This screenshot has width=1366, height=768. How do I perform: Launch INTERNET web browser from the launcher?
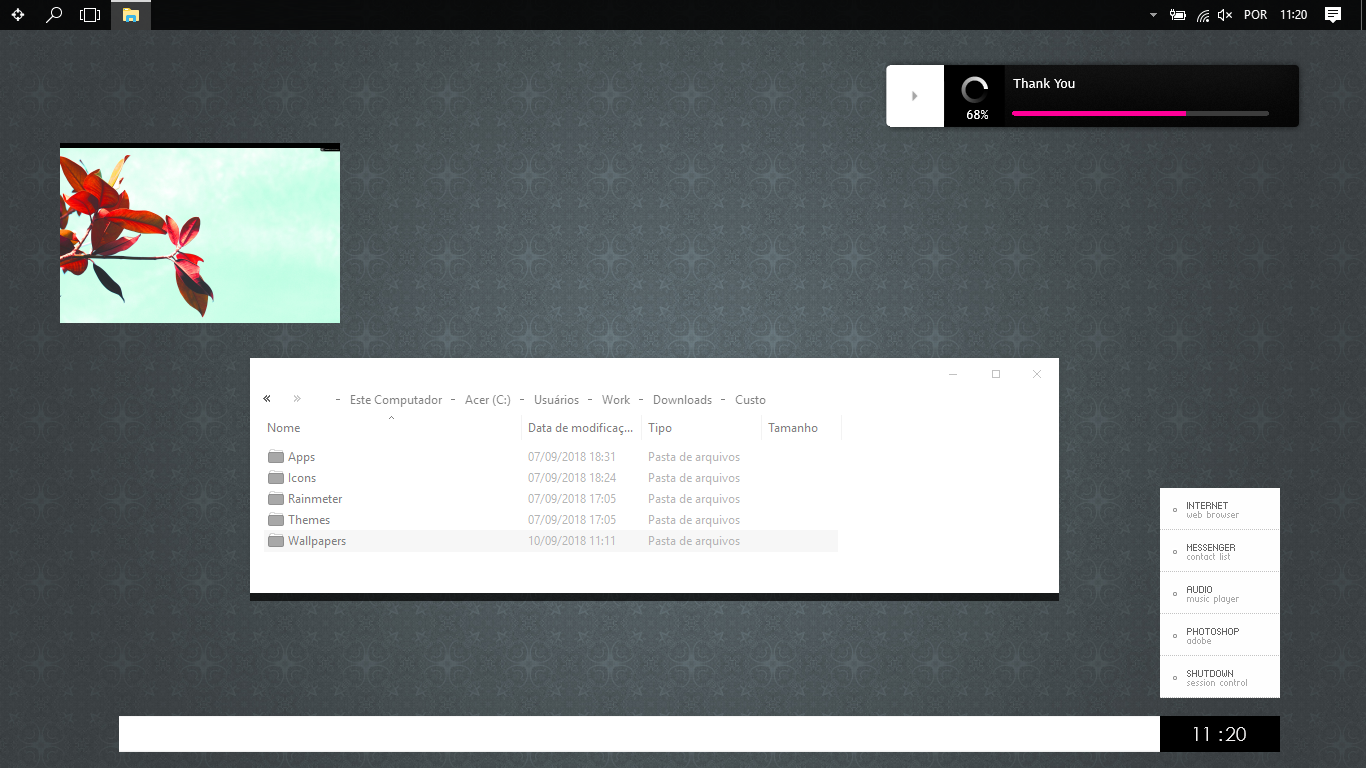(1220, 509)
